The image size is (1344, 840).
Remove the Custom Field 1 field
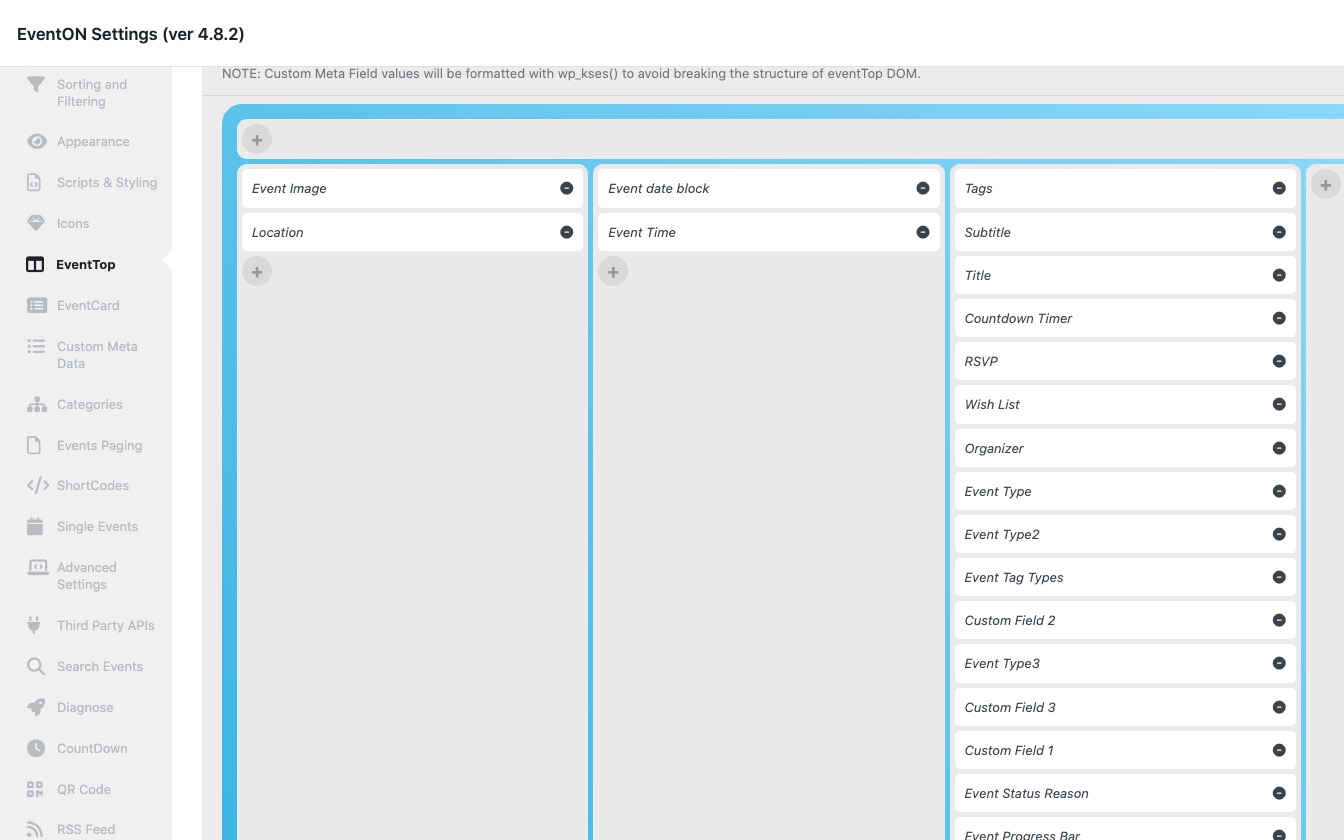click(x=1279, y=750)
